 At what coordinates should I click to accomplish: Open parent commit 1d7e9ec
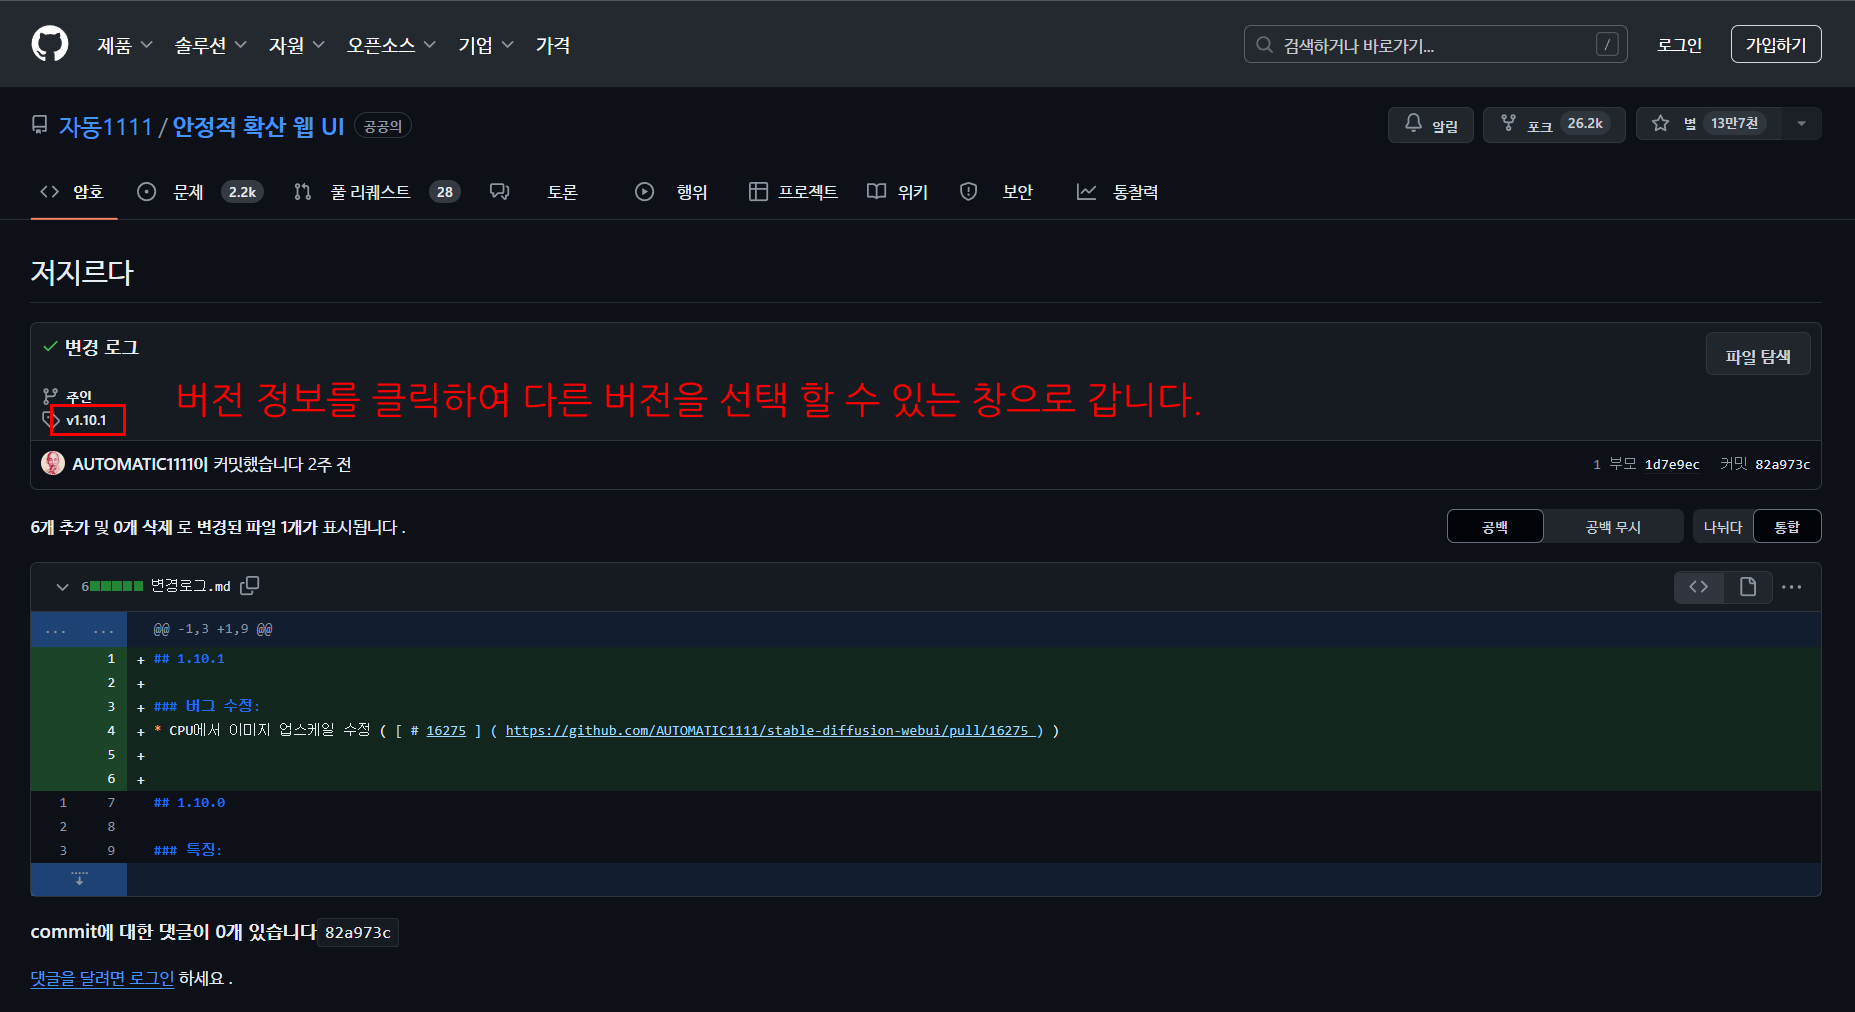(1672, 464)
